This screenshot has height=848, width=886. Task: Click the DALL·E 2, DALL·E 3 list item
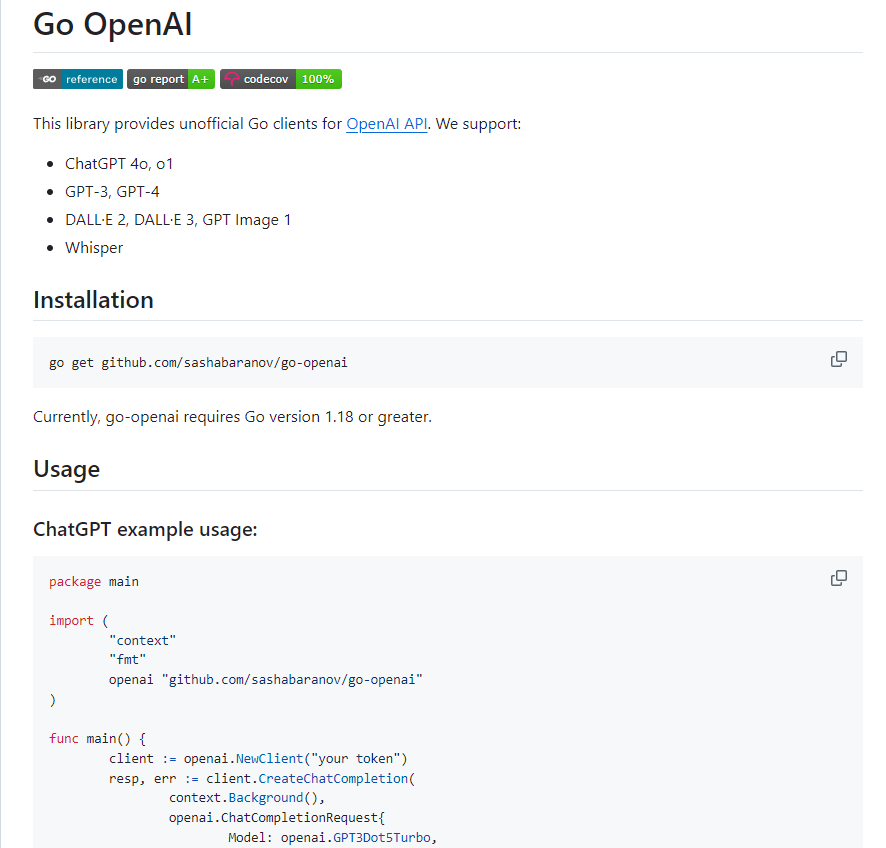pyautogui.click(x=178, y=219)
